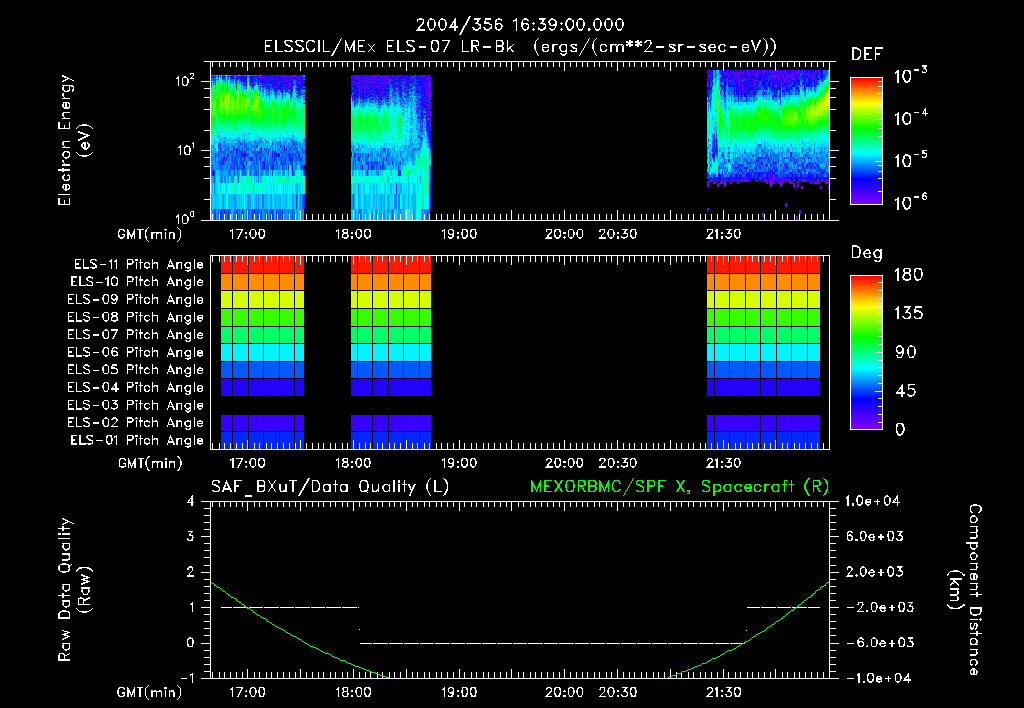Select the ELS-11 Pitch Angle row label
The height and width of the screenshot is (708, 1024).
pyautogui.click(x=138, y=265)
